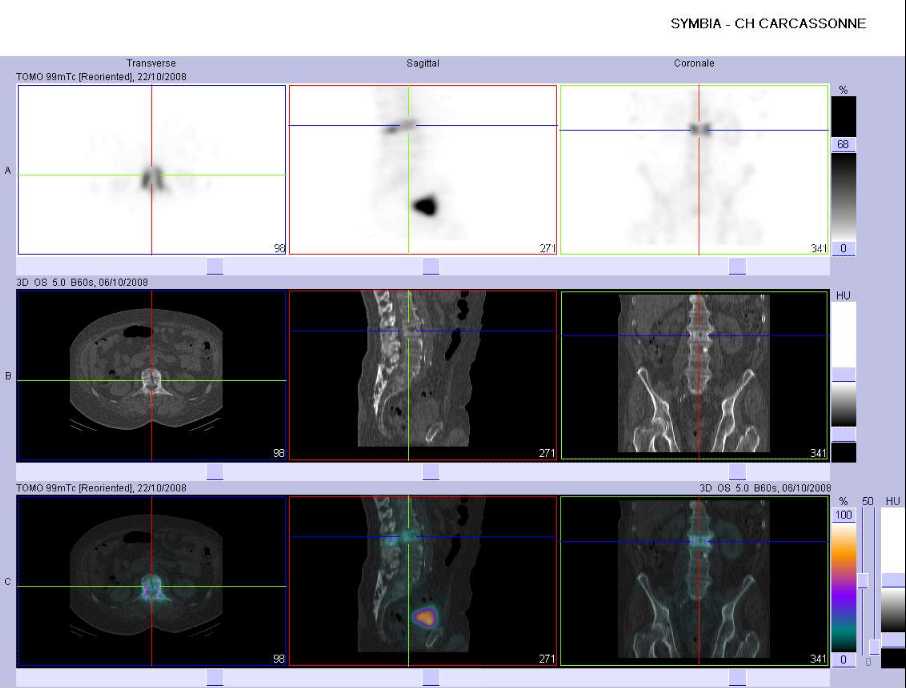Screen dimensions: 906x688
Task: Click row A coronal slice slider thumb
Action: [737, 266]
